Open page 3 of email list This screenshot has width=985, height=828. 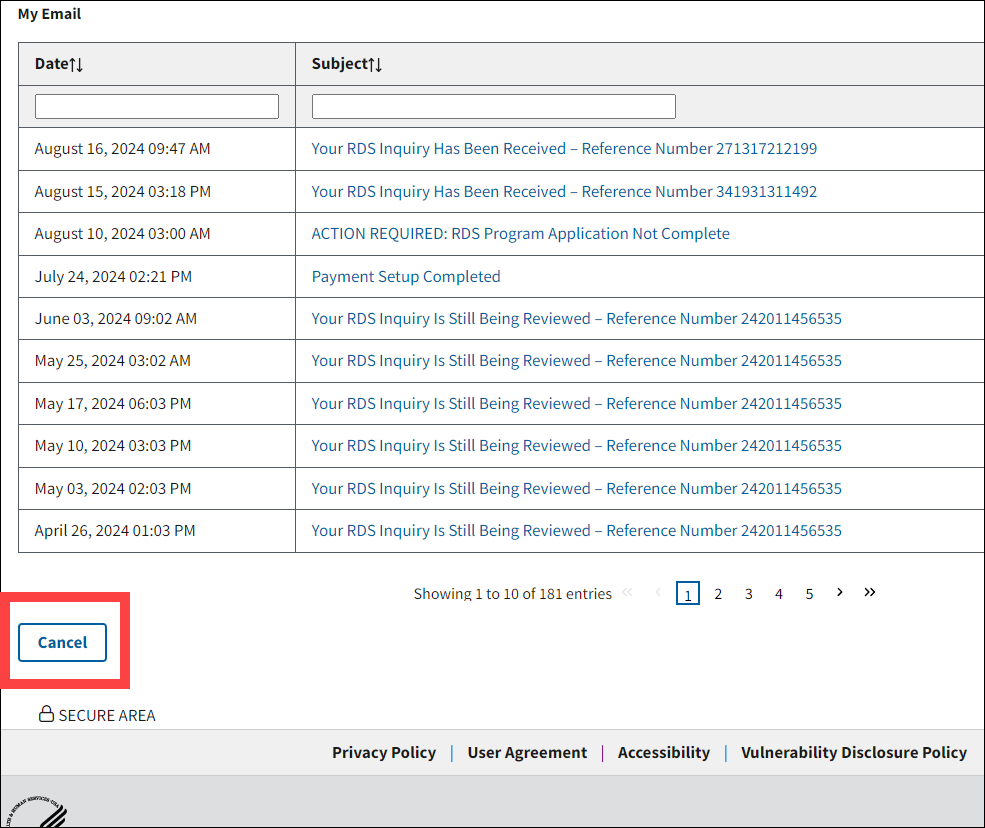pos(748,594)
